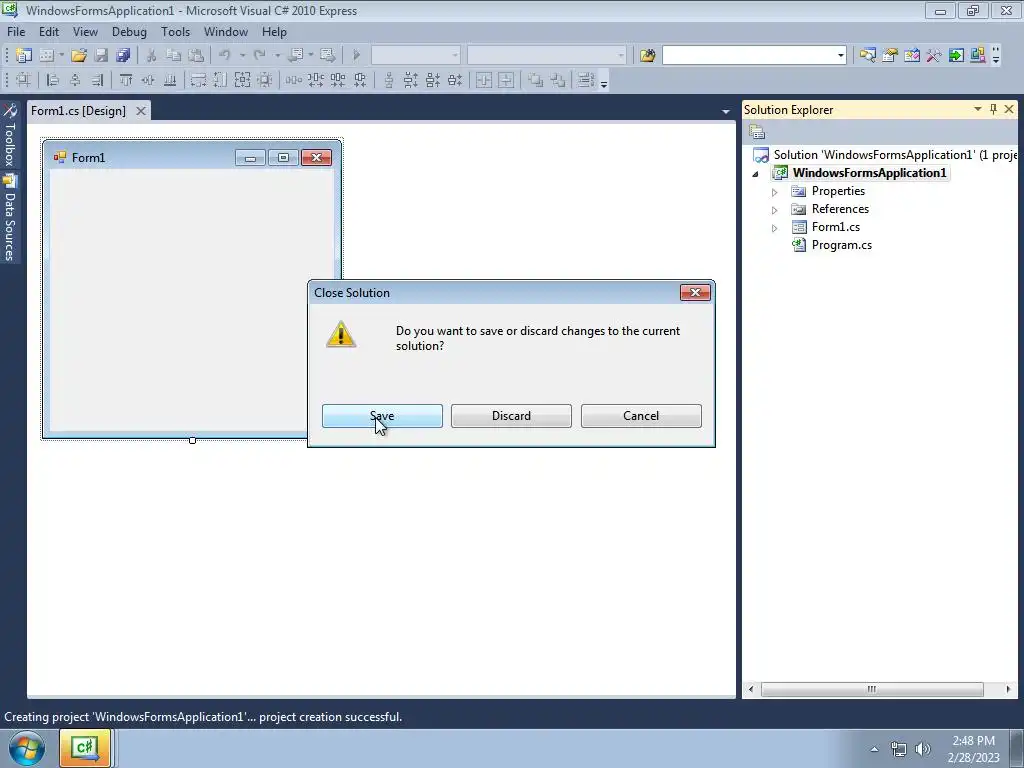
Task: Click the Open File folder icon
Action: [79, 56]
